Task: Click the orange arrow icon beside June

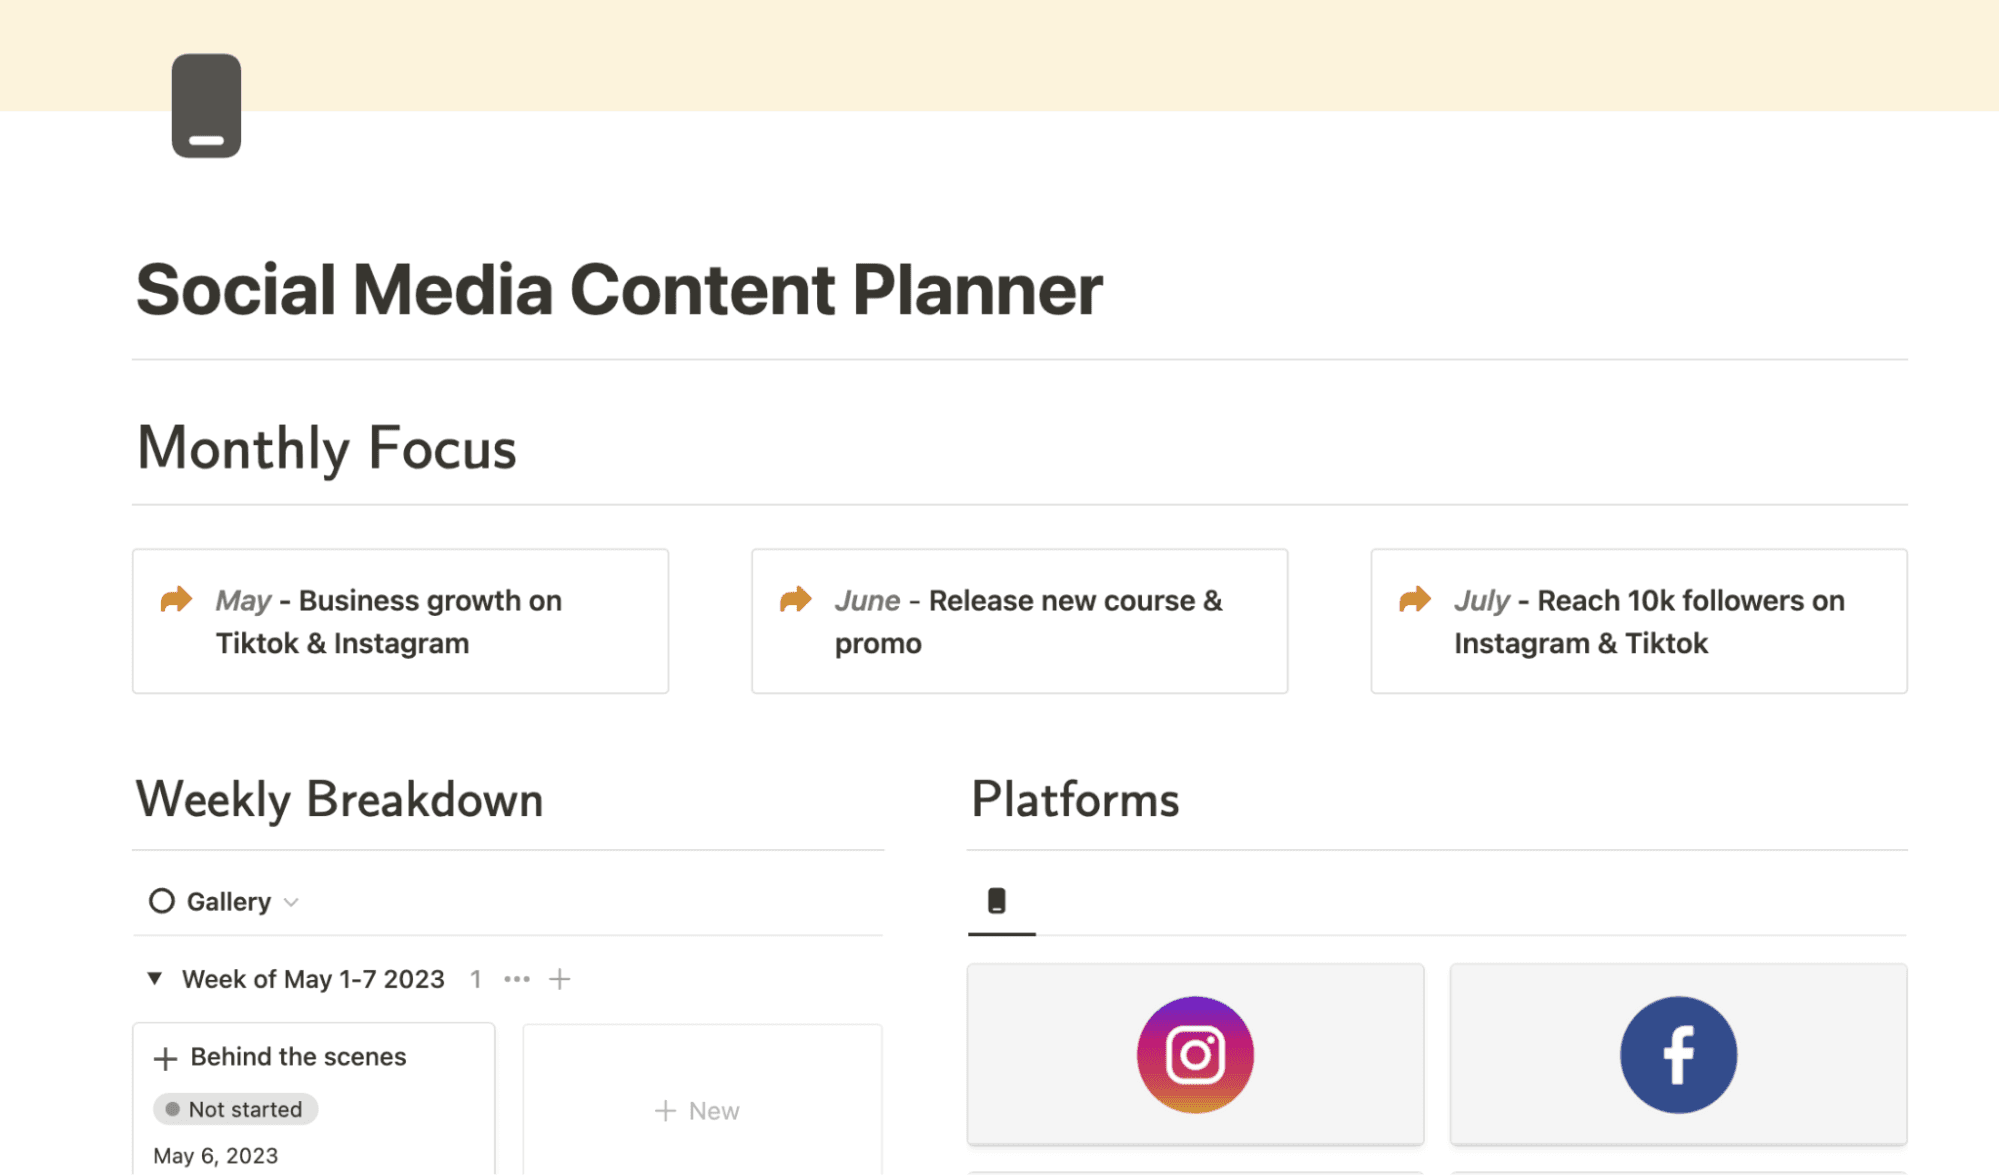Action: click(795, 598)
